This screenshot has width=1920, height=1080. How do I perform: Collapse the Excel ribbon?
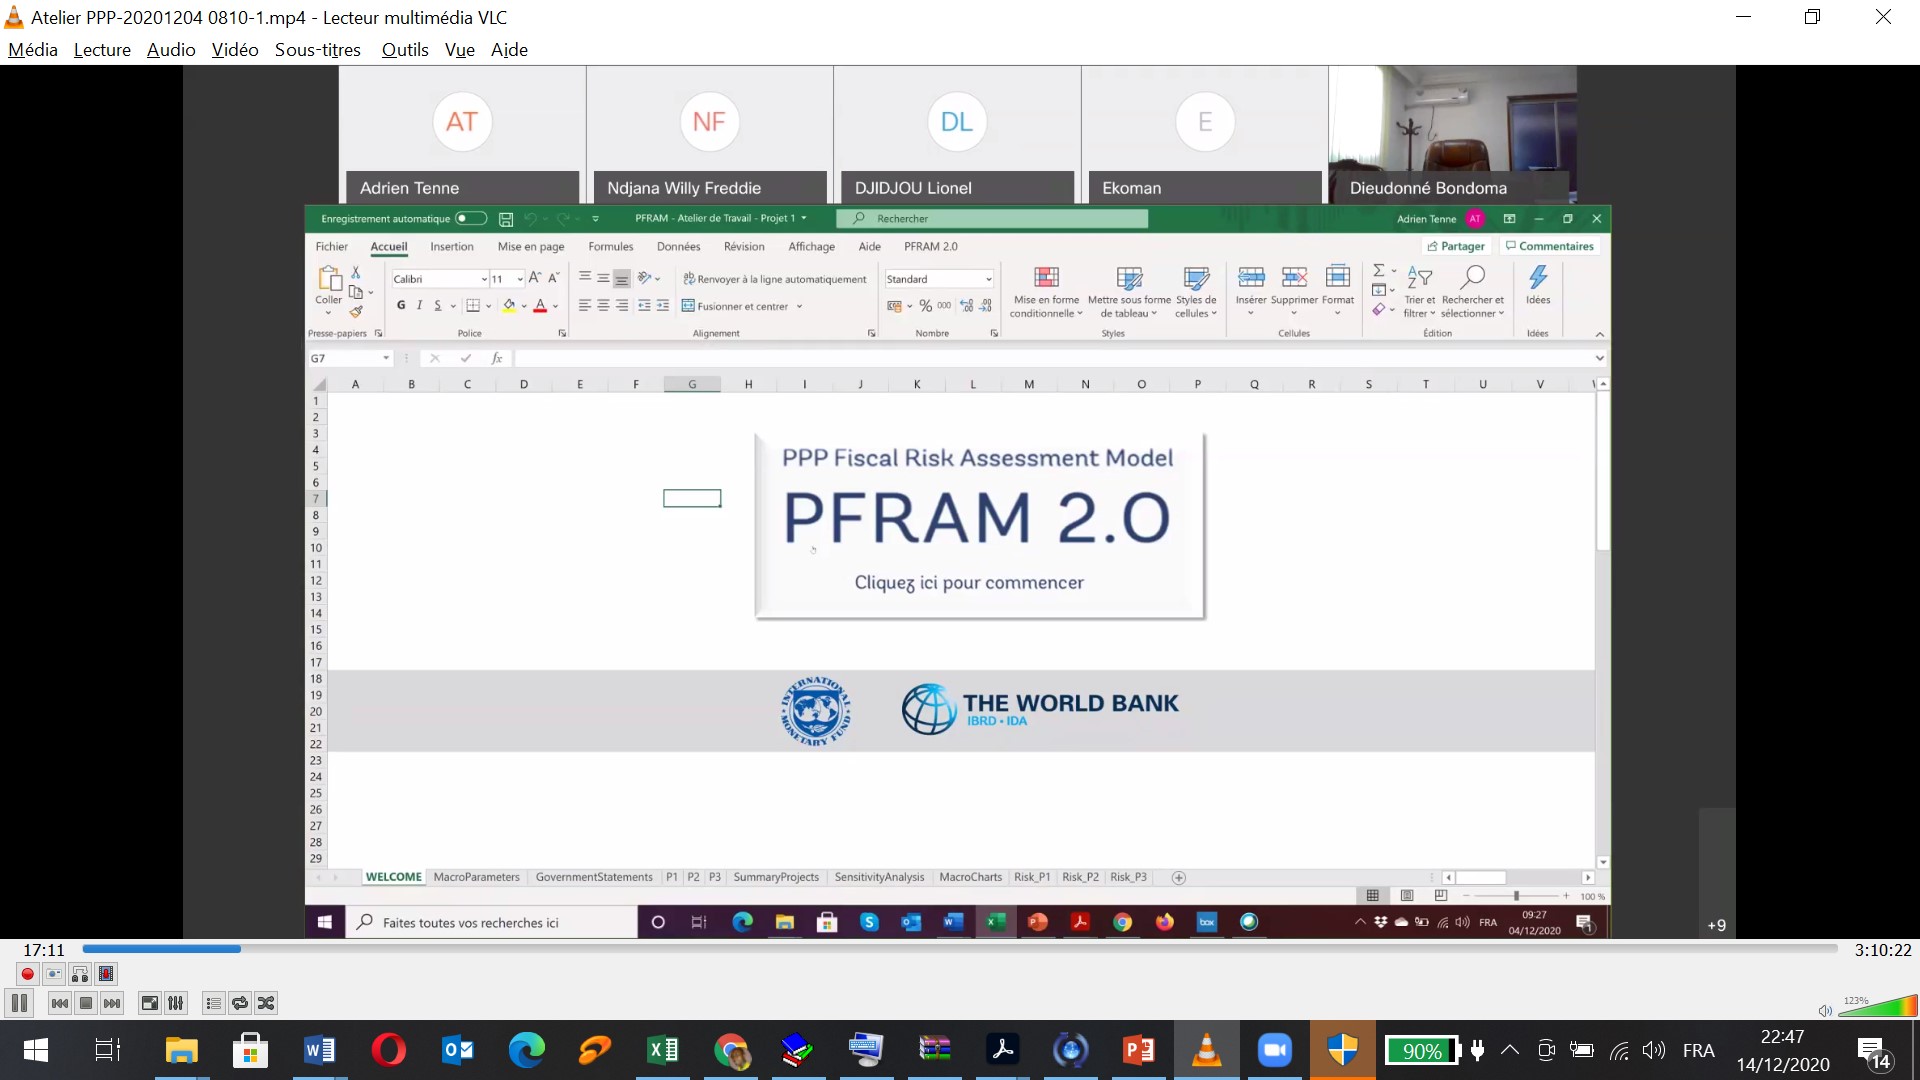point(1599,334)
